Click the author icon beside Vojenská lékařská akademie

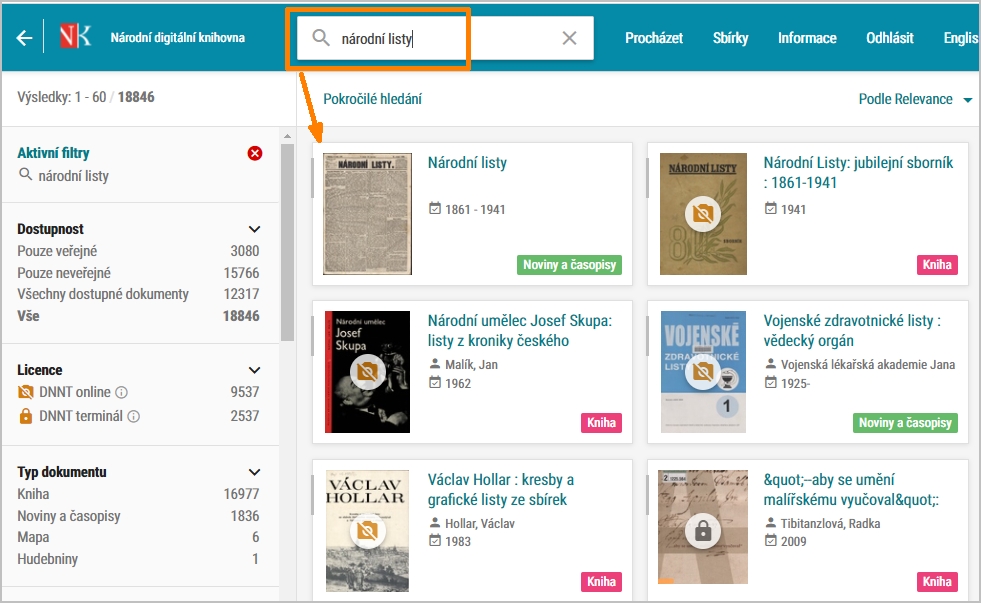[771, 363]
